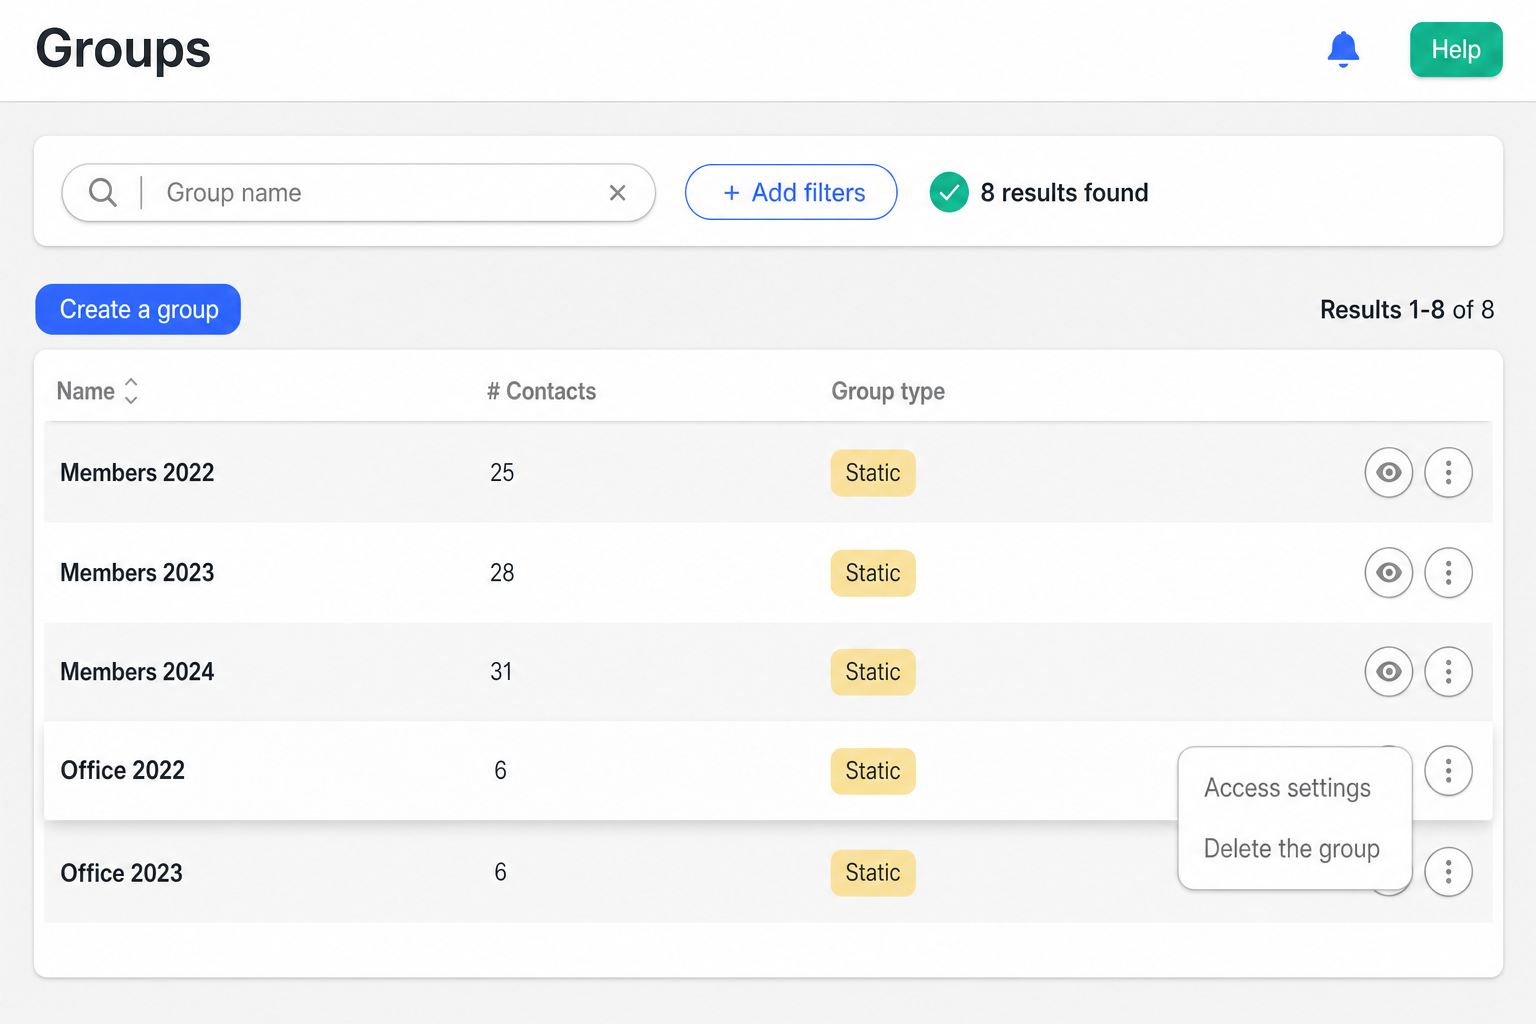View the Members 2024 group
The image size is (1536, 1024).
pyautogui.click(x=1389, y=671)
